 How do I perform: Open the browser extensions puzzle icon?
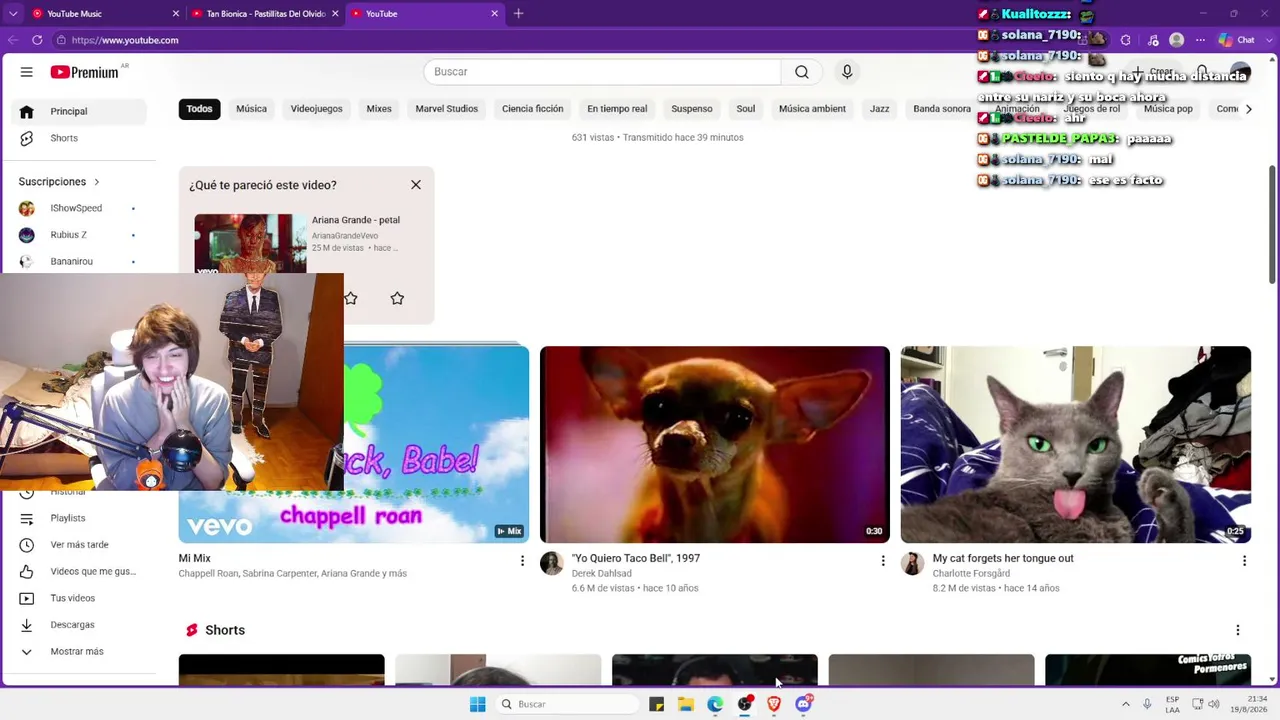1126,40
